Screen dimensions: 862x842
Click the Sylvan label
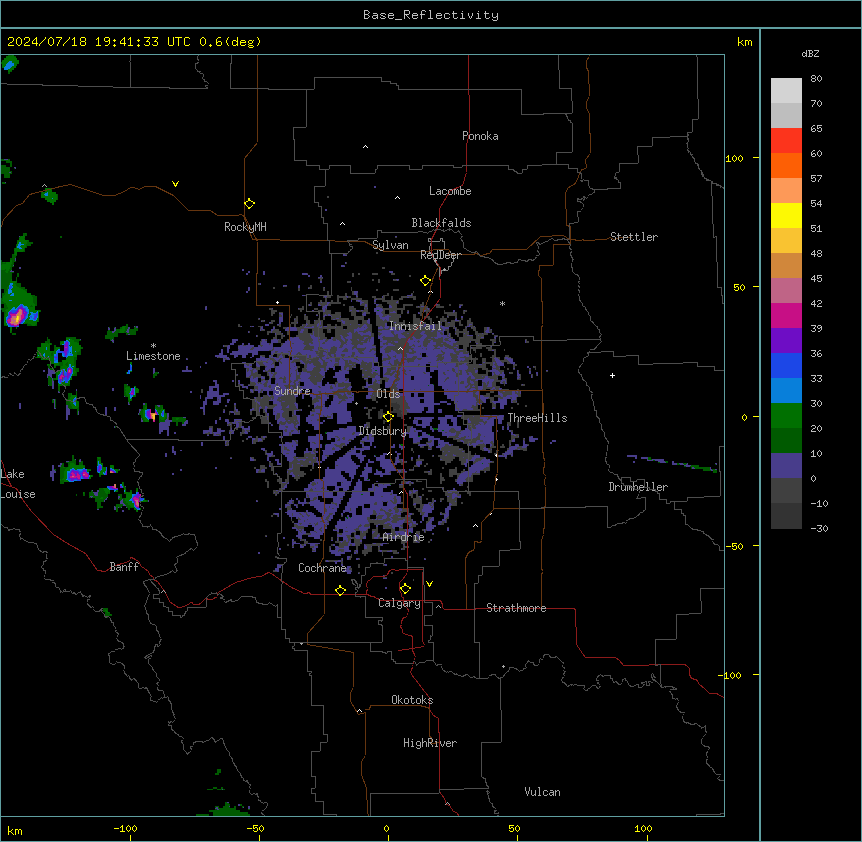(390, 245)
